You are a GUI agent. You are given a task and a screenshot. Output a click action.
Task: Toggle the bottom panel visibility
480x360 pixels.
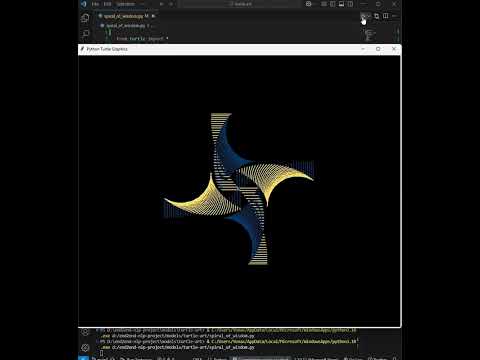click(x=341, y=4)
